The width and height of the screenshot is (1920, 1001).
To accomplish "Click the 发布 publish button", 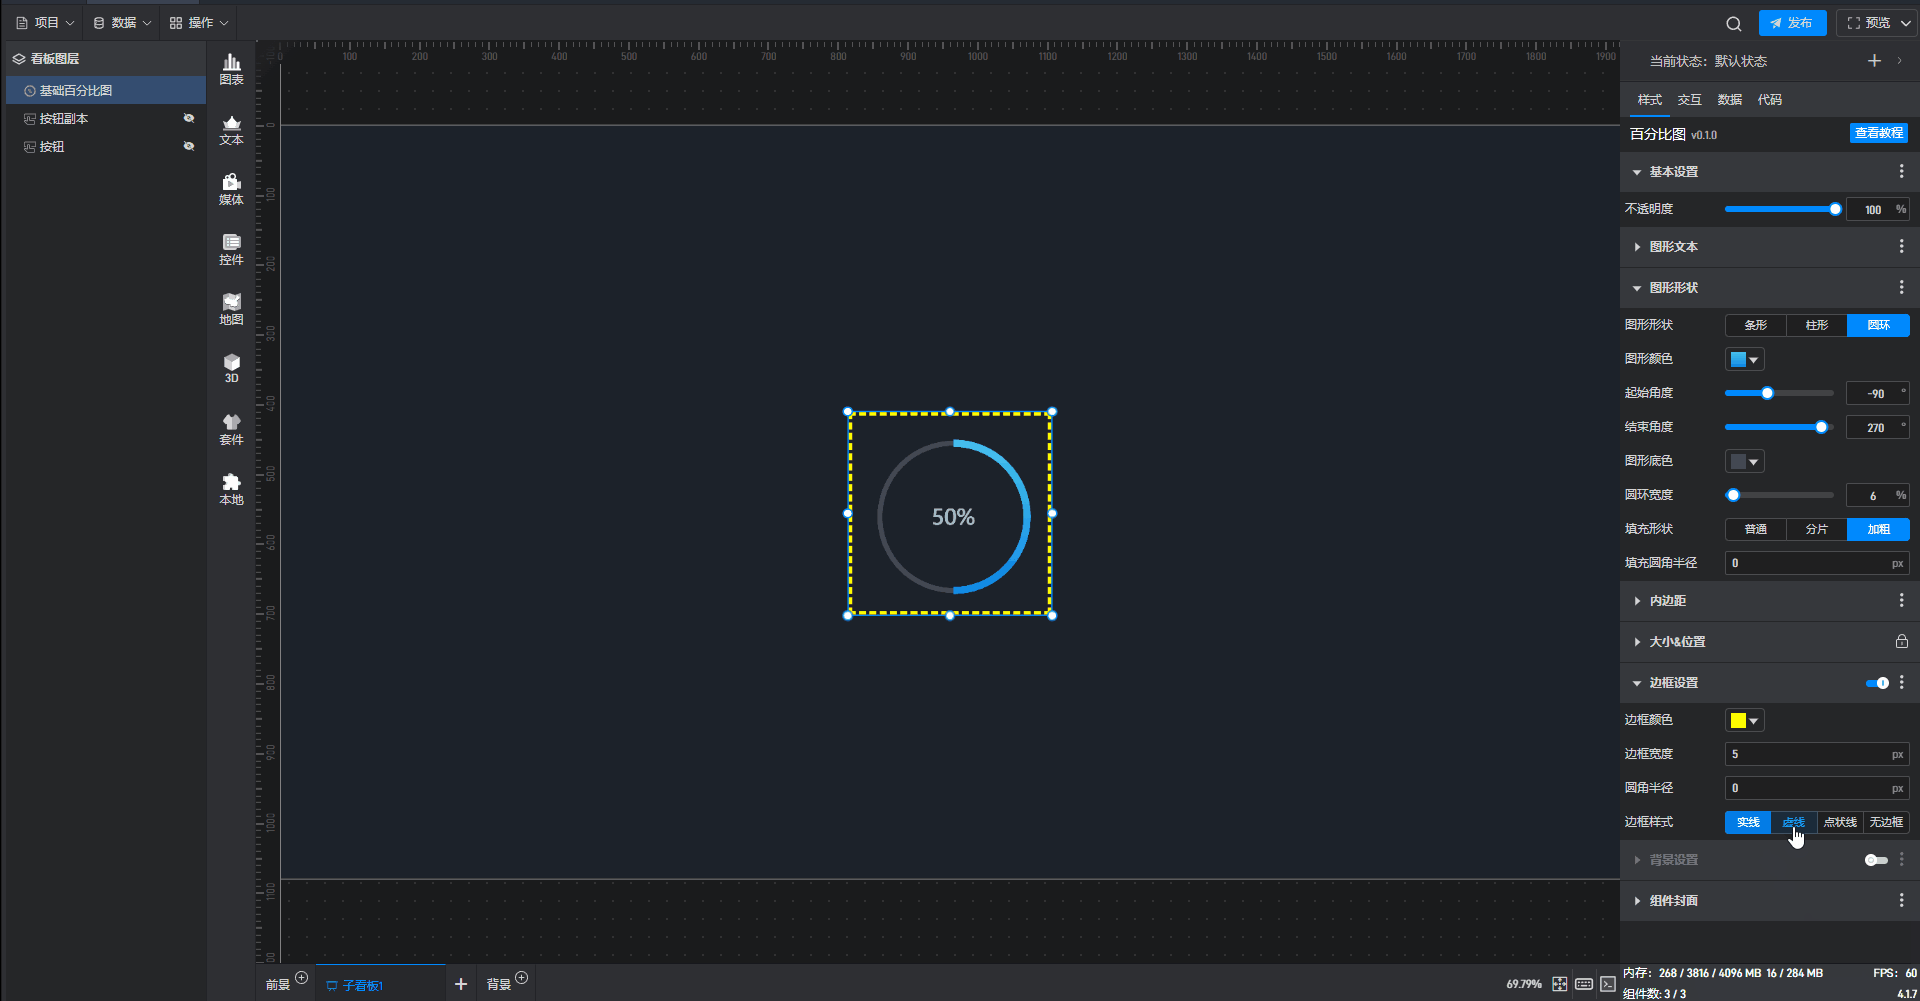I will pos(1792,23).
